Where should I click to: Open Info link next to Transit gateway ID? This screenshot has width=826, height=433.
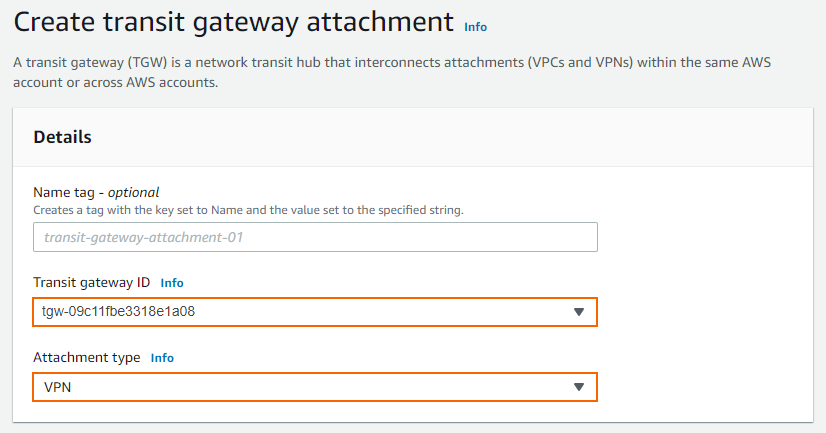point(172,283)
